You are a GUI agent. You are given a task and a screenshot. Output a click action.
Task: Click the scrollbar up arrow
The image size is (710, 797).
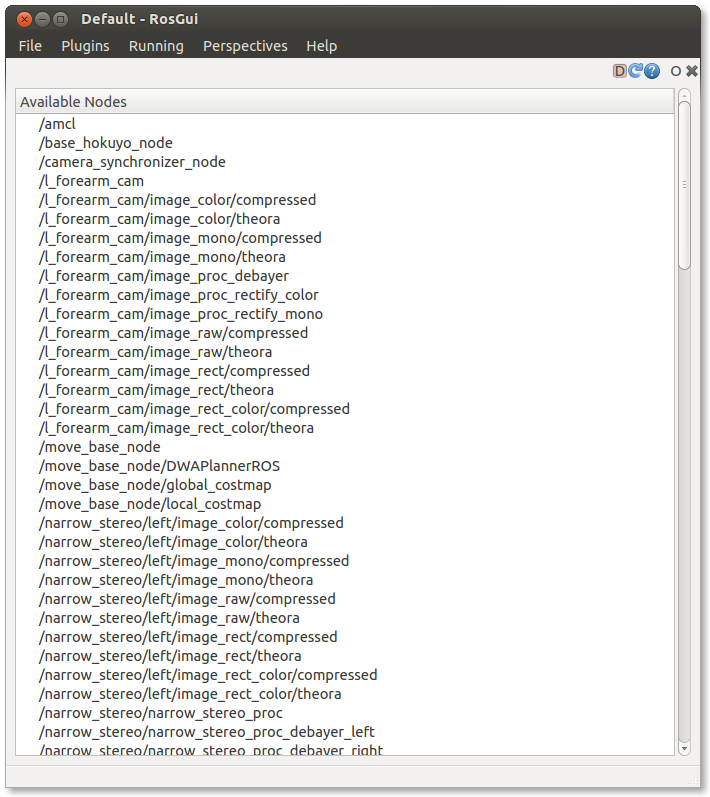684,96
